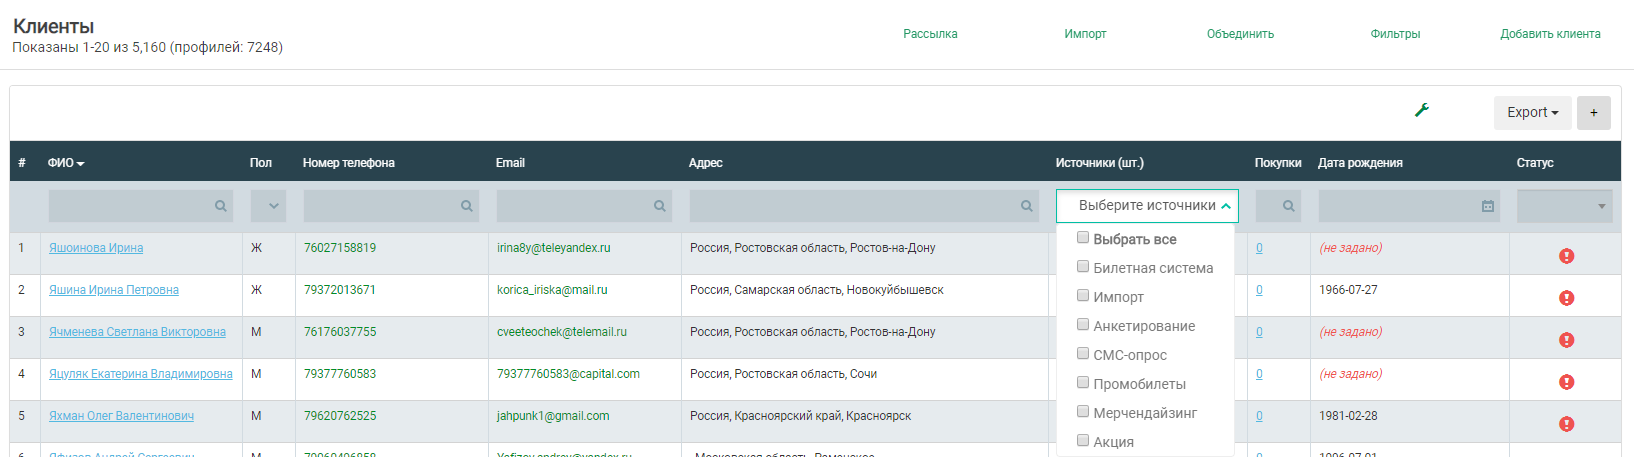This screenshot has height=457, width=1634.
Task: Check the 'Выбрать все' checkbox
Action: tap(1083, 238)
